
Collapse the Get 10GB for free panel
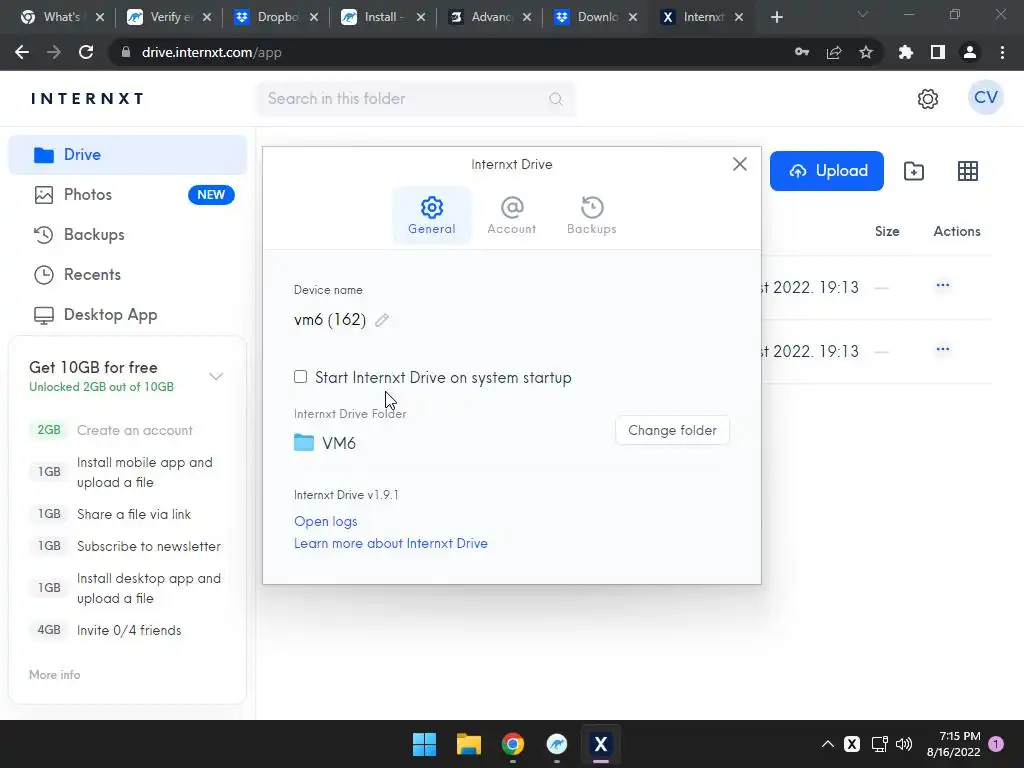click(216, 376)
